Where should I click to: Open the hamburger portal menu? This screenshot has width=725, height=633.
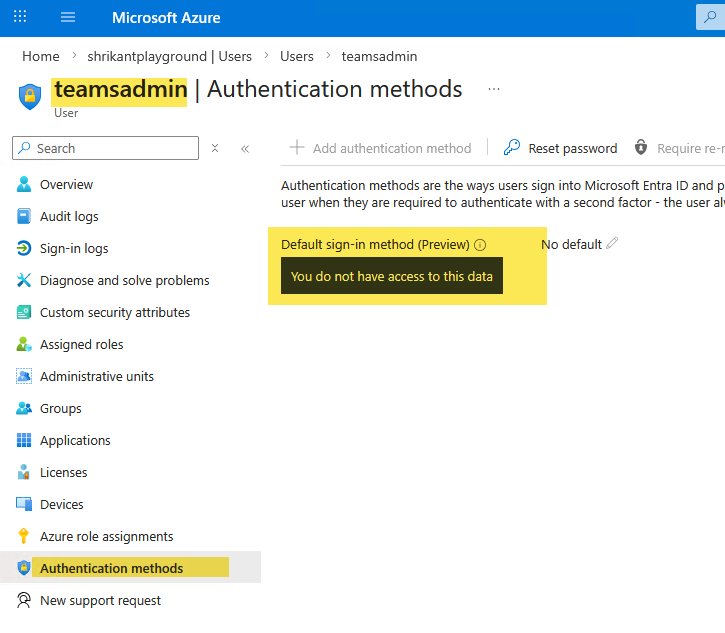tap(68, 18)
